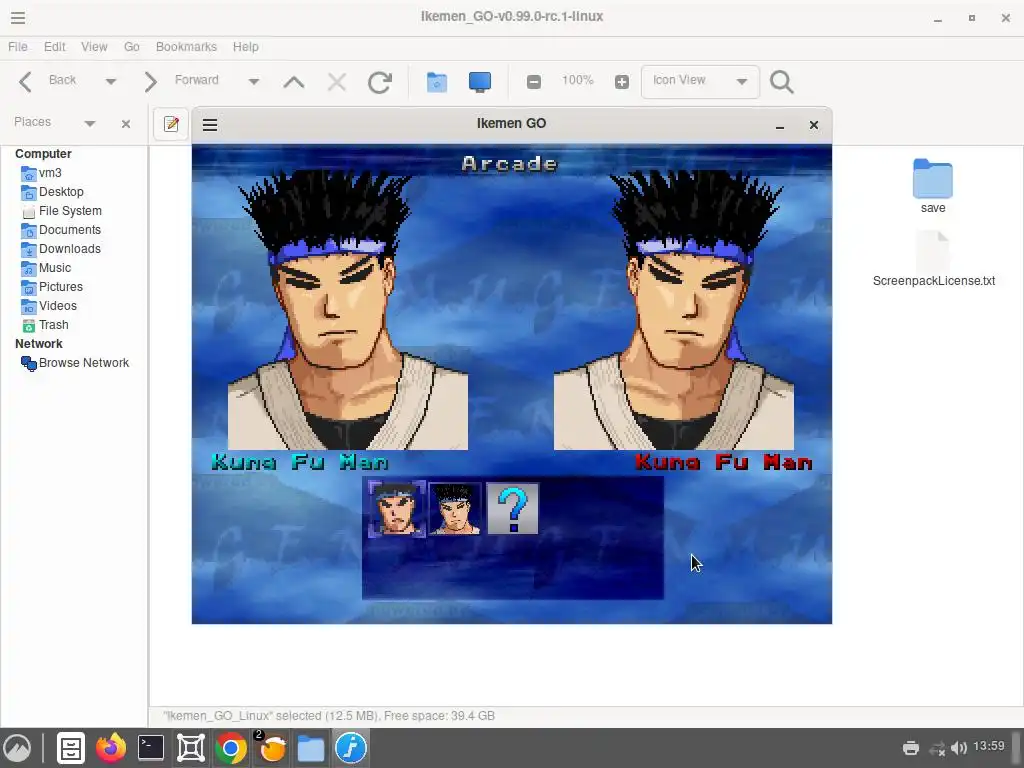
Task: Open the file manager hamburger menu
Action: [x=18, y=18]
